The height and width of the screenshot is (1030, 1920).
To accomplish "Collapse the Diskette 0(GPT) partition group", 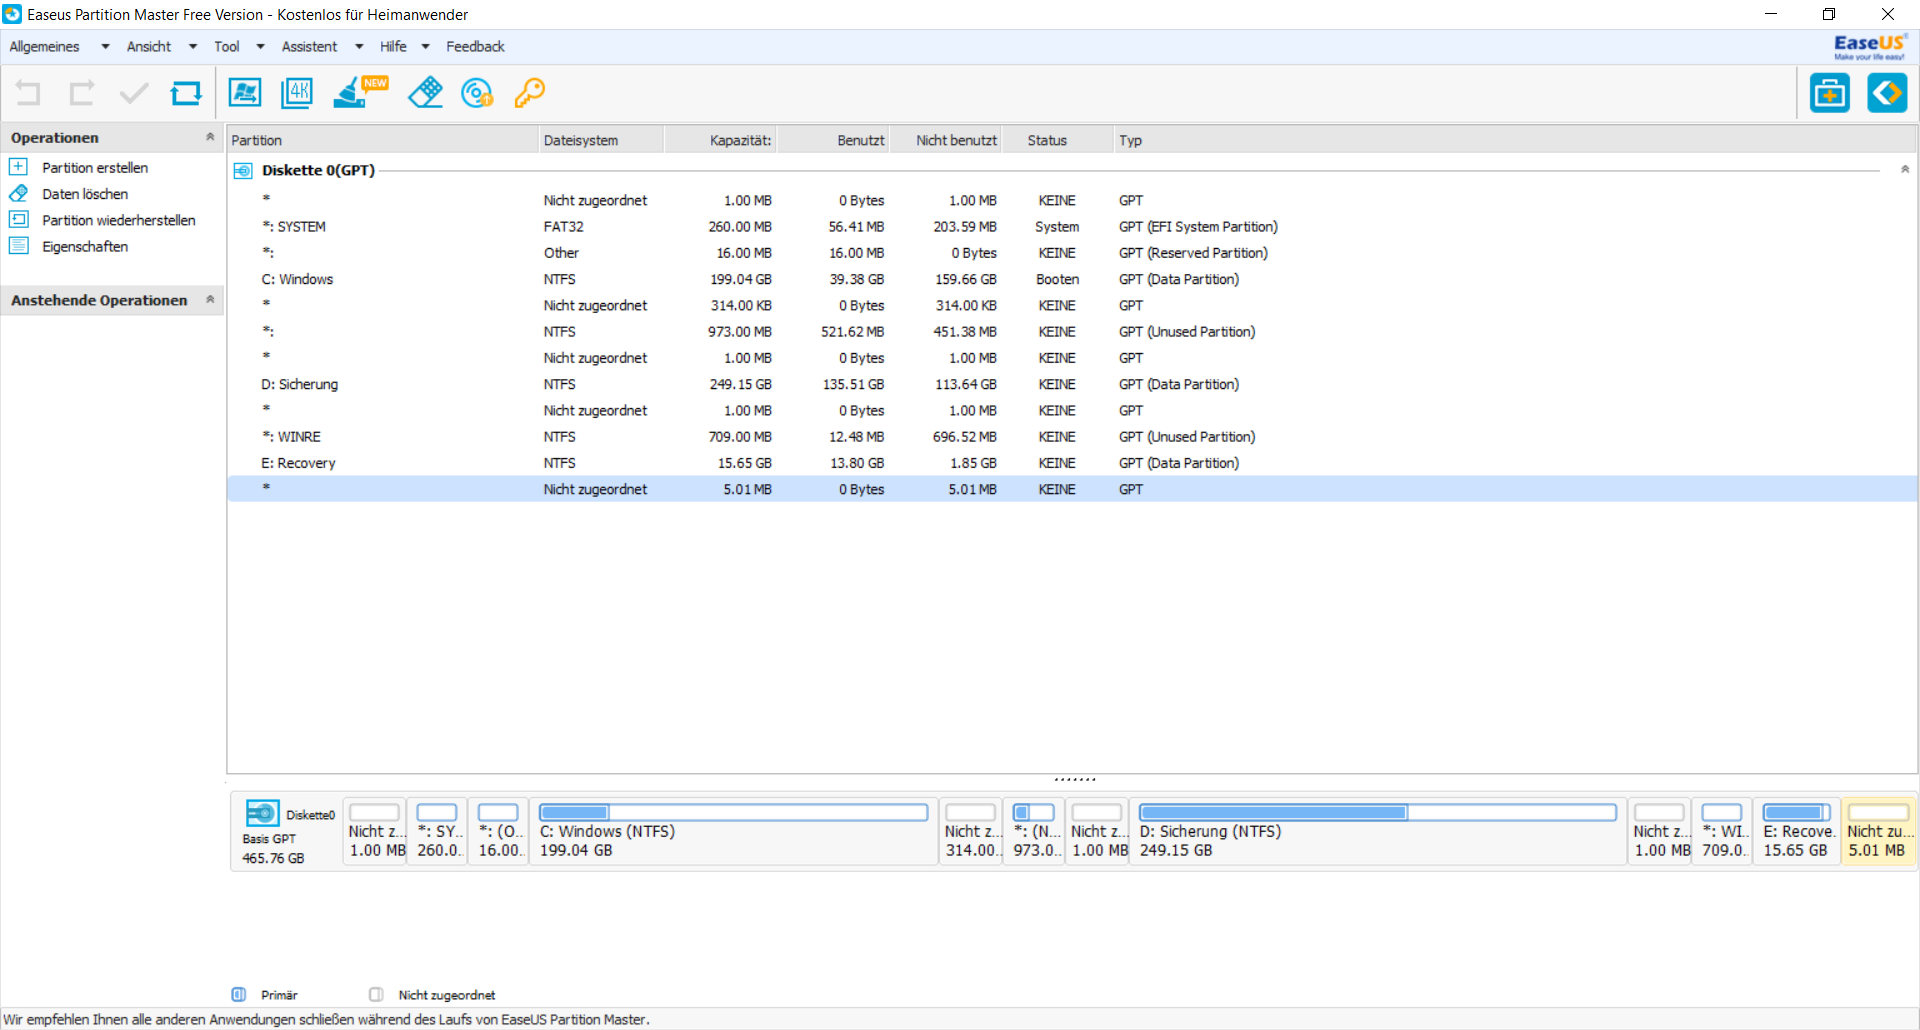I will 1904,170.
